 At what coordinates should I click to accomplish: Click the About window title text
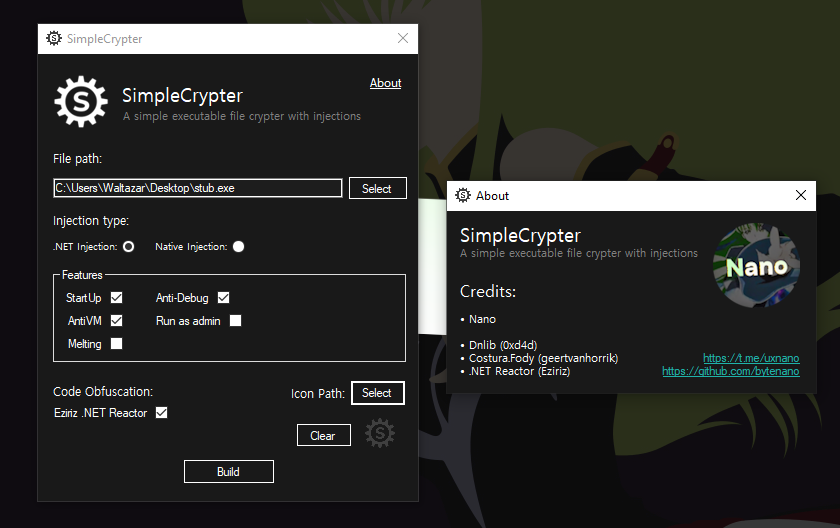tap(492, 196)
